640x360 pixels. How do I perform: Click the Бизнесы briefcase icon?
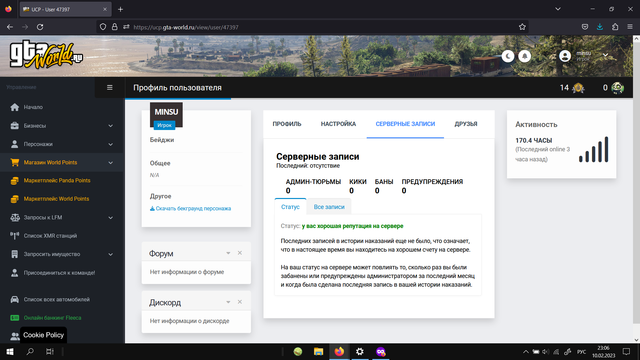(x=15, y=126)
